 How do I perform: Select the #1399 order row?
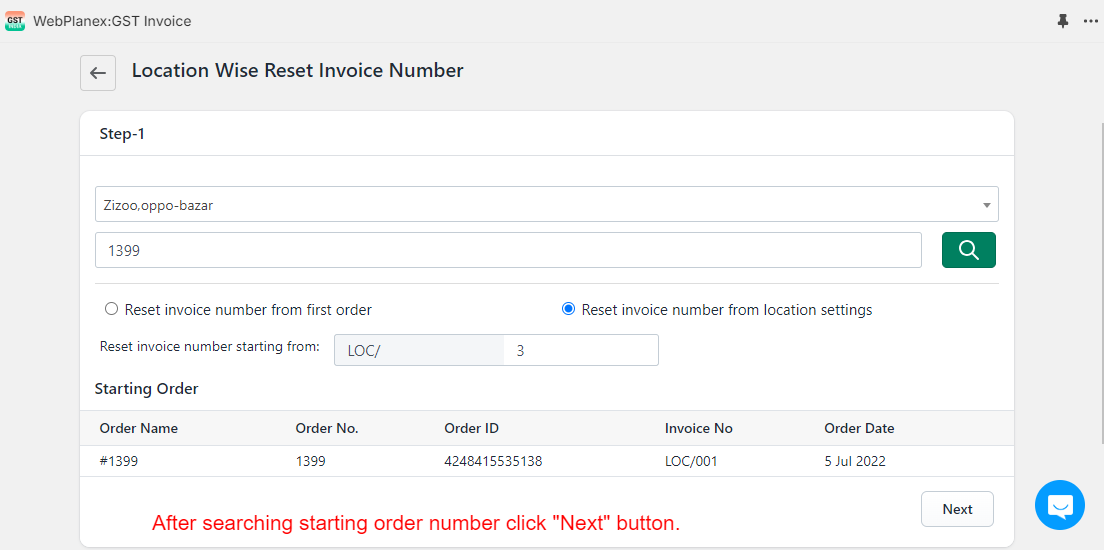[546, 461]
